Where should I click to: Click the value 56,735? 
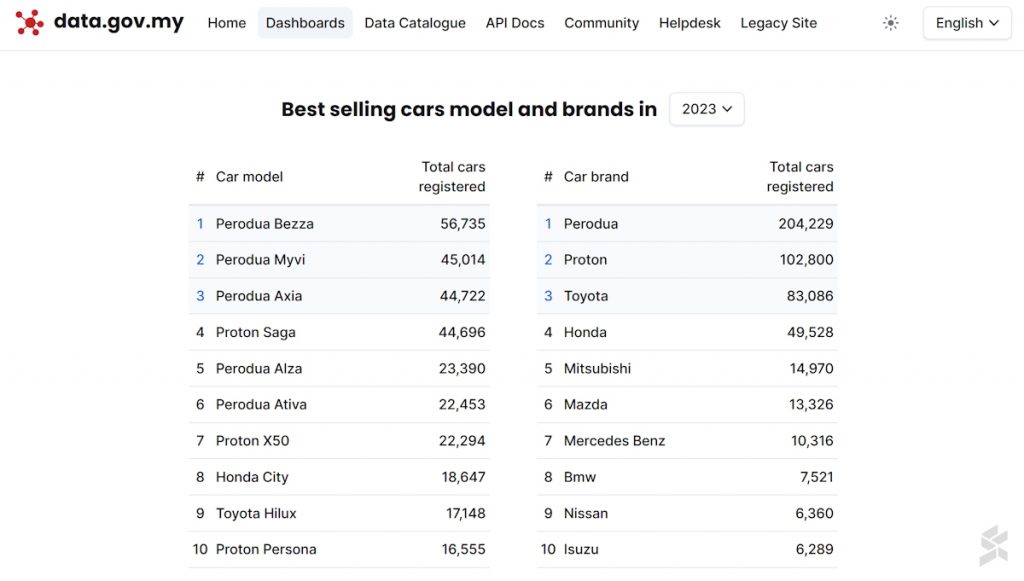point(462,224)
